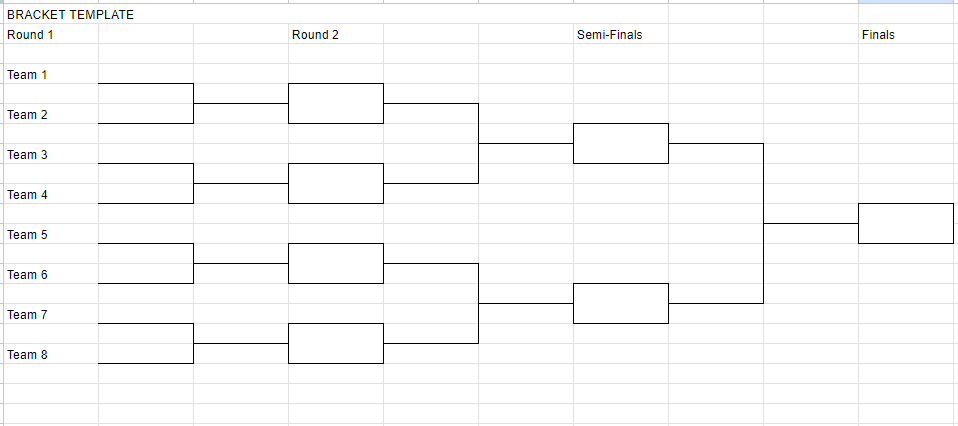Select the Round 2 header cell

[x=336, y=34]
